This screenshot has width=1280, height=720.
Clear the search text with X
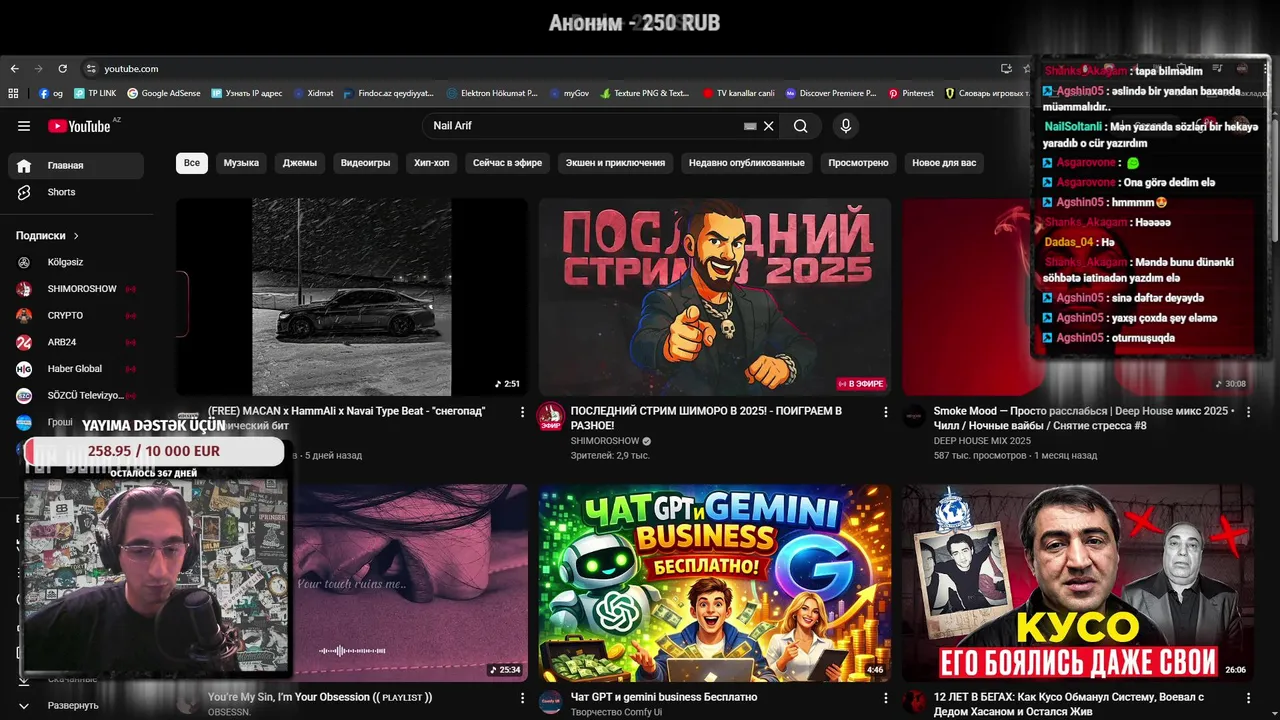[769, 126]
